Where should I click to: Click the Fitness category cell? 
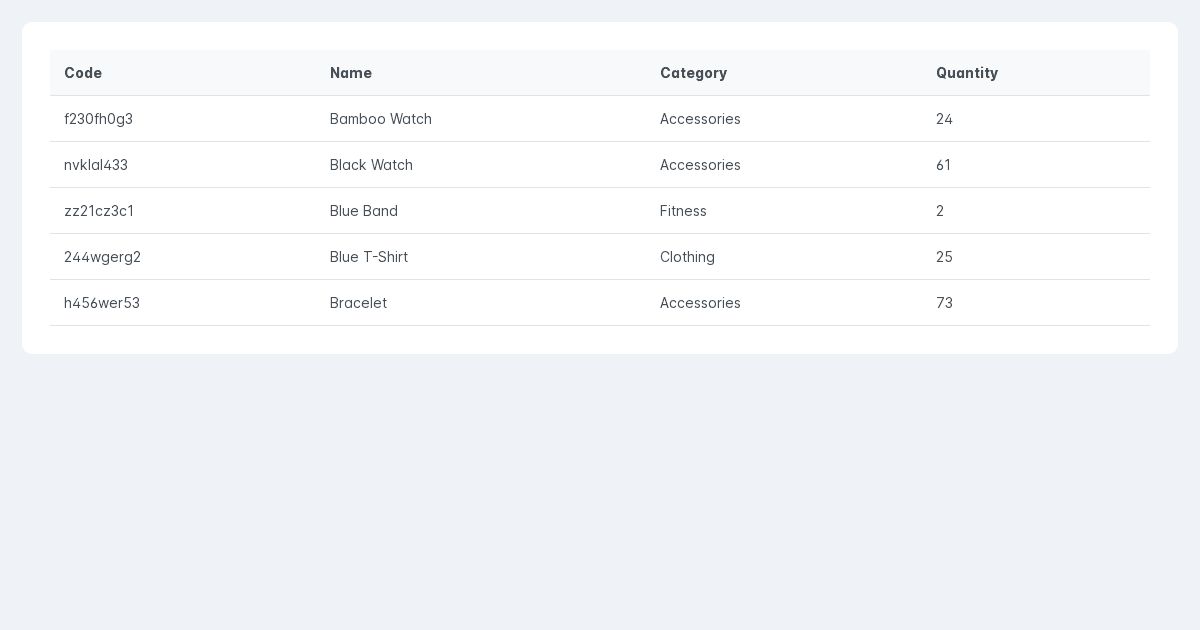click(x=683, y=211)
